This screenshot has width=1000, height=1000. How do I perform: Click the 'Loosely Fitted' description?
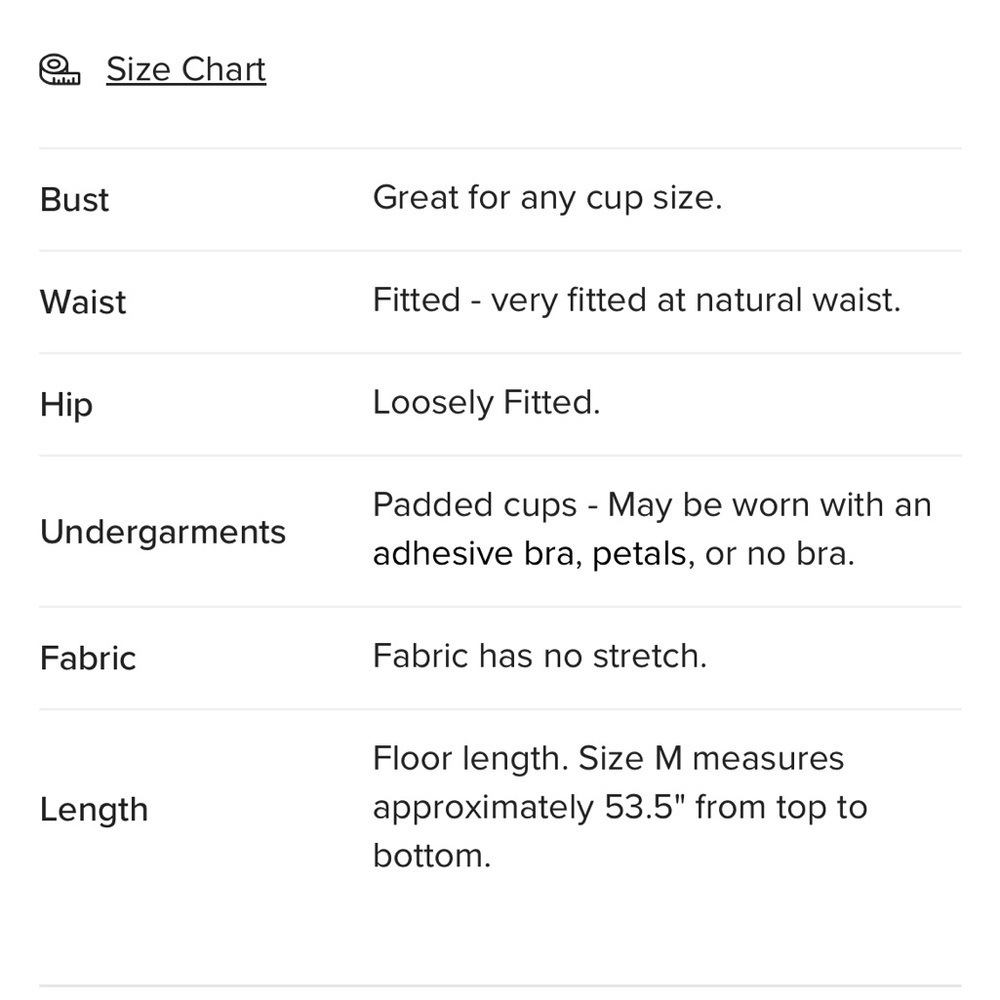point(487,402)
